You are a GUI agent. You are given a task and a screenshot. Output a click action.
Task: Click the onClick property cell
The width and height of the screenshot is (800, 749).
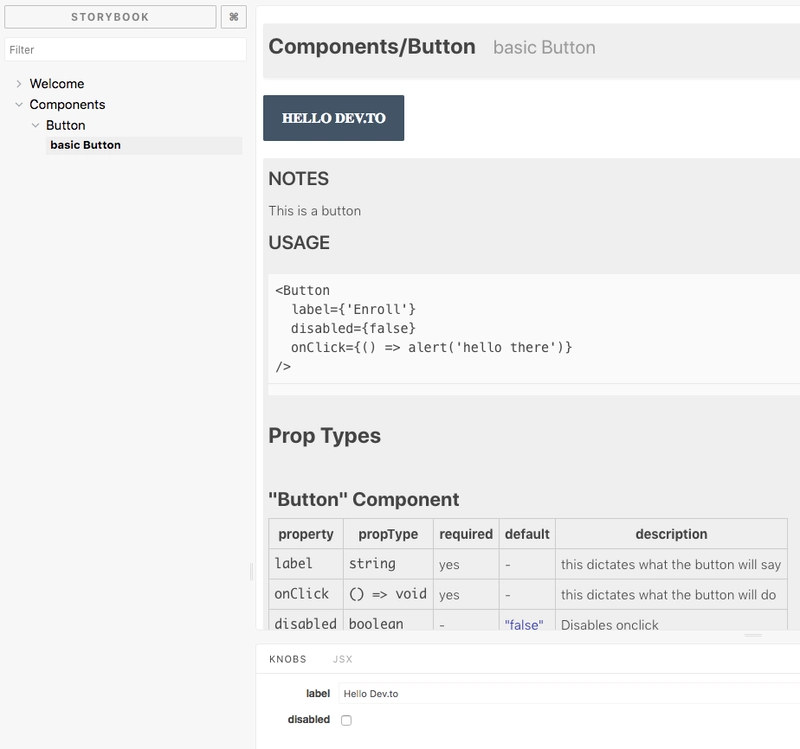[x=302, y=594]
